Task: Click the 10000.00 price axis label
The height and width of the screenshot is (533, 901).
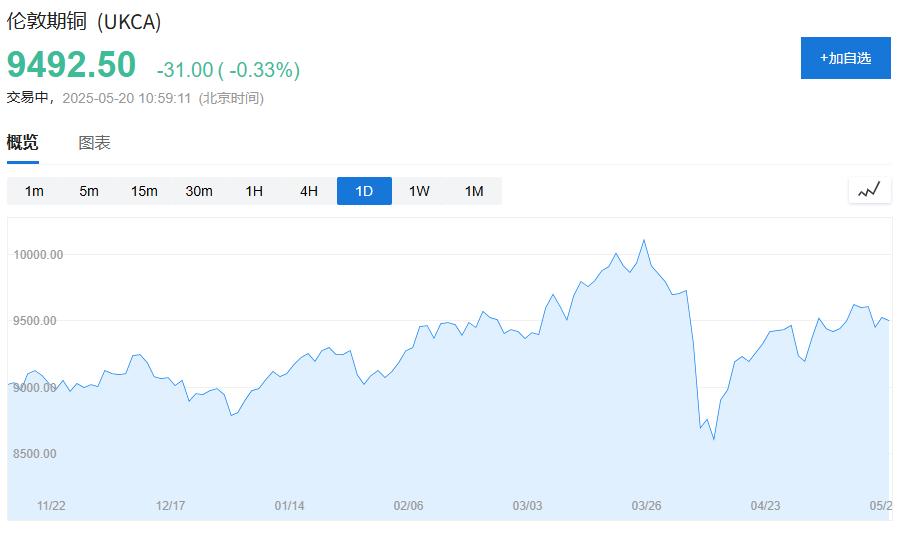Action: (x=39, y=255)
